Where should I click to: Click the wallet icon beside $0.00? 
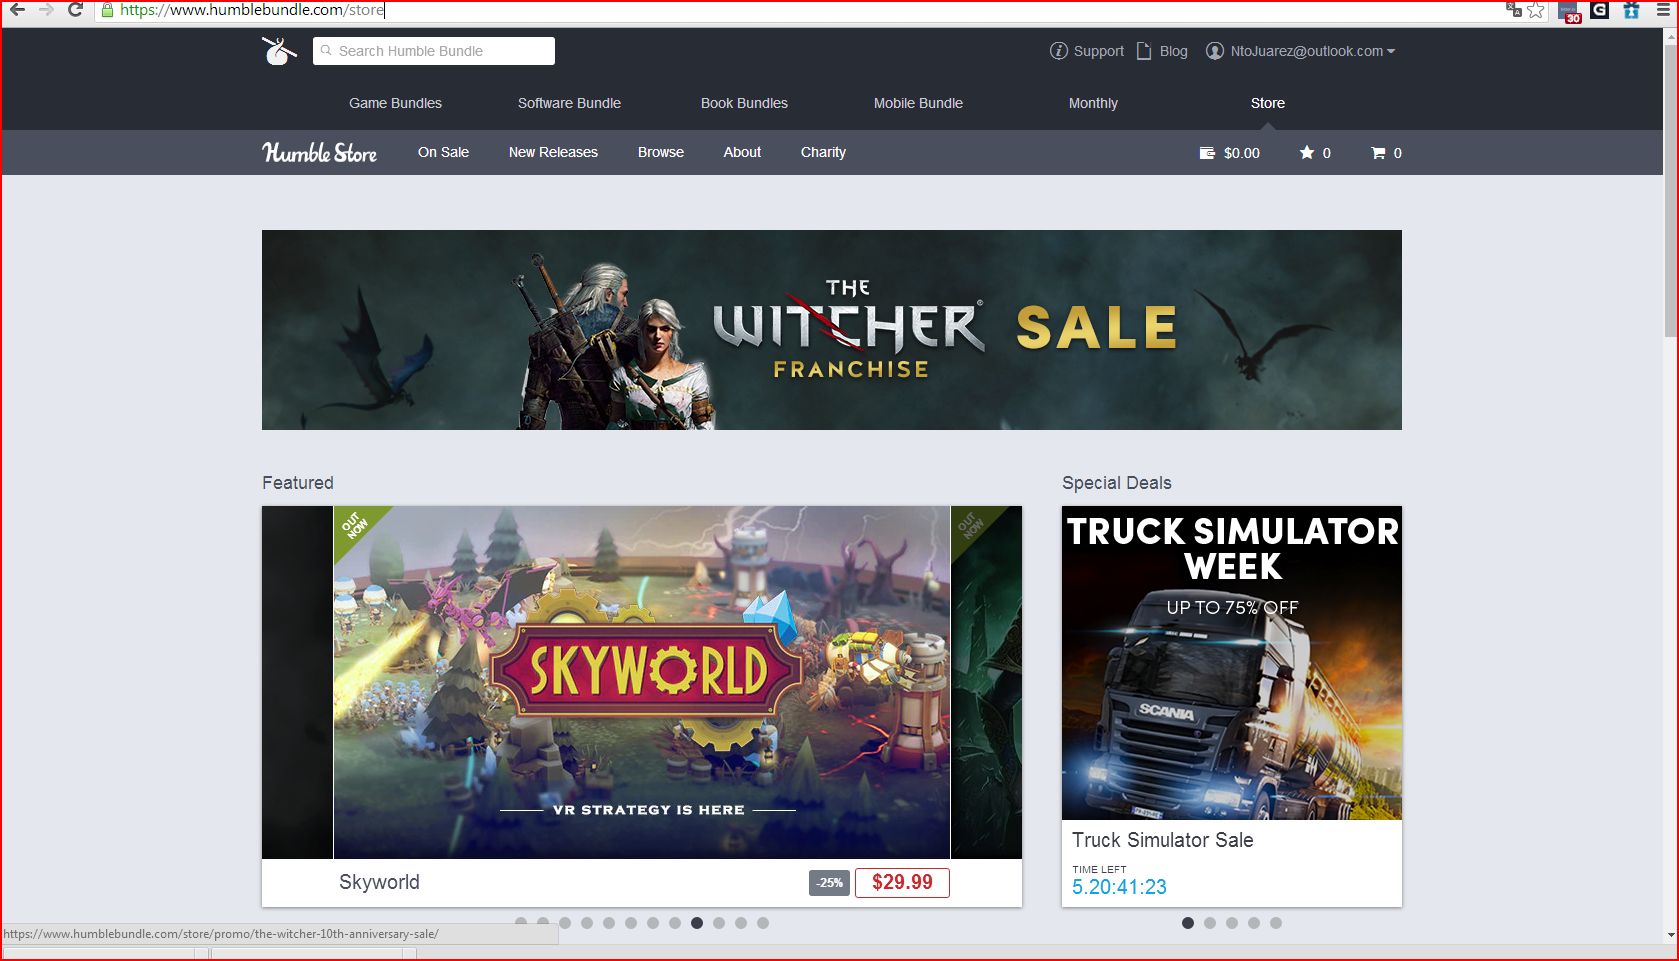pos(1207,153)
